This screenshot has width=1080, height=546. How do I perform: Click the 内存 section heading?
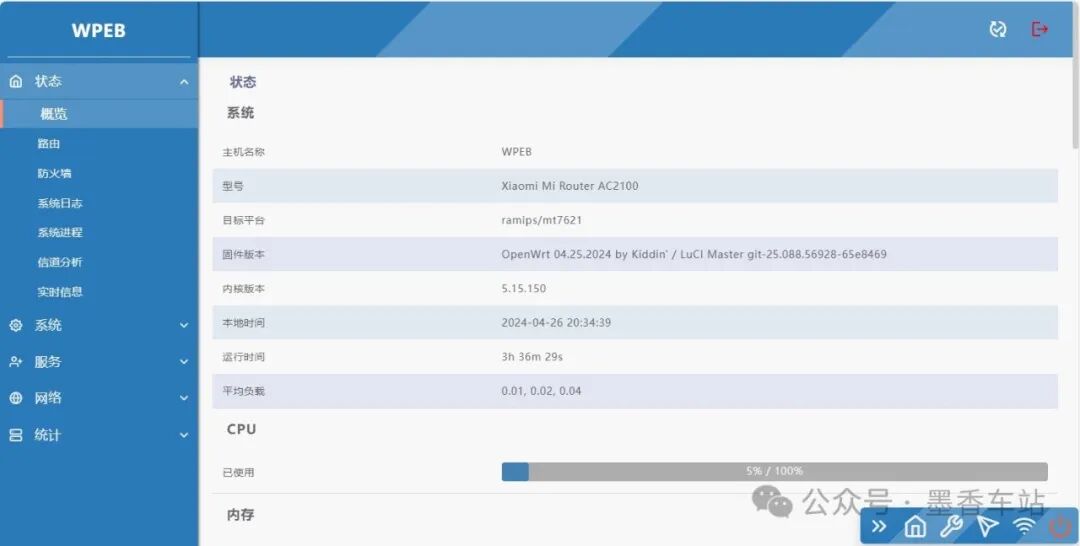coord(240,514)
